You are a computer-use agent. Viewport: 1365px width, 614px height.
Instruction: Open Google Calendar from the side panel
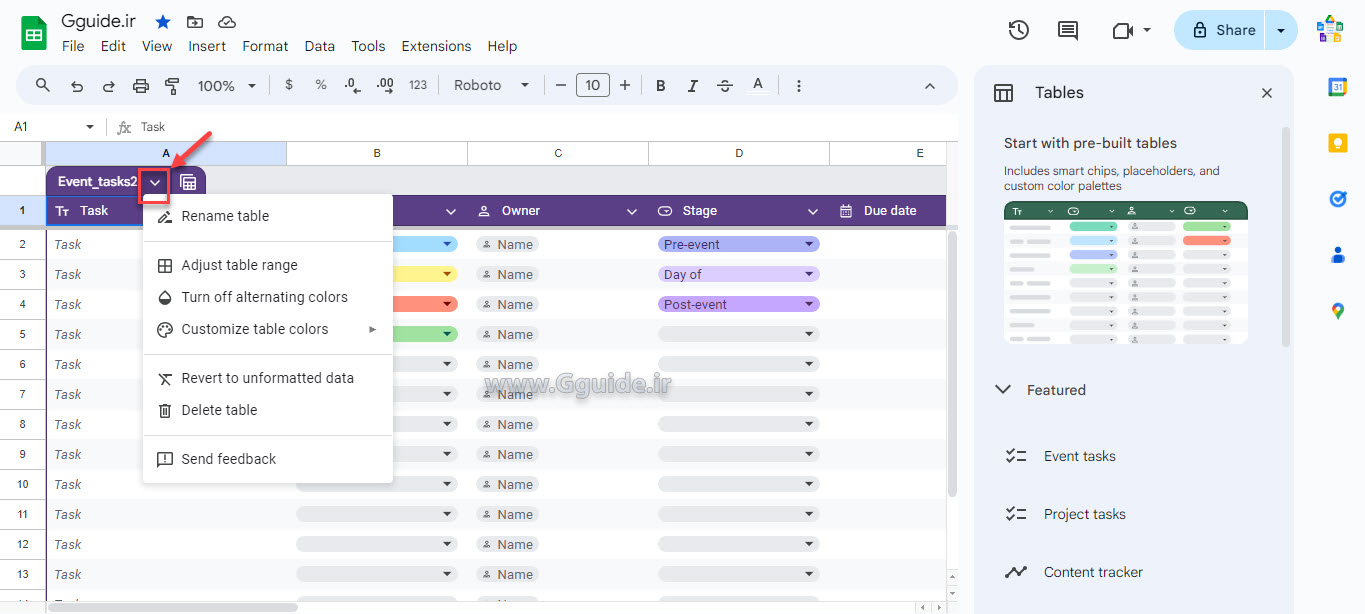[1337, 87]
